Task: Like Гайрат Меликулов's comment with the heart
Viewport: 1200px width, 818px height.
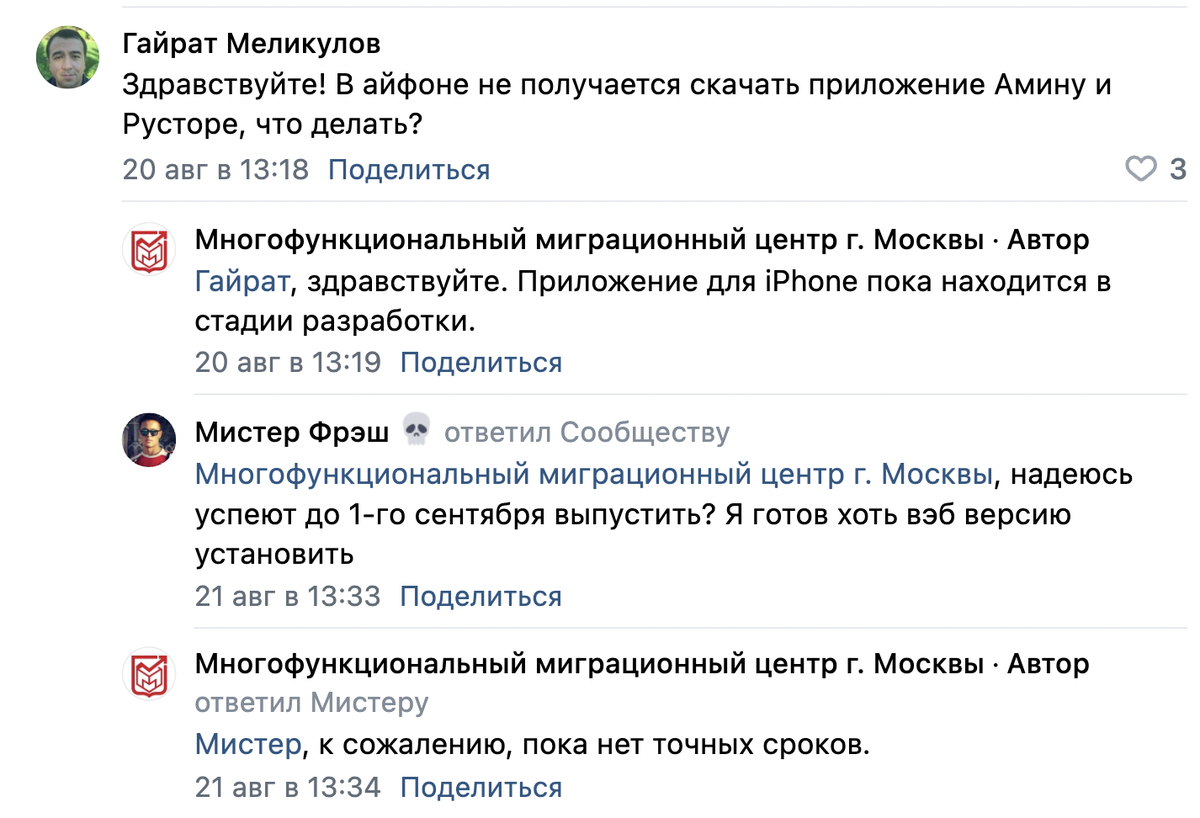Action: (x=1141, y=169)
